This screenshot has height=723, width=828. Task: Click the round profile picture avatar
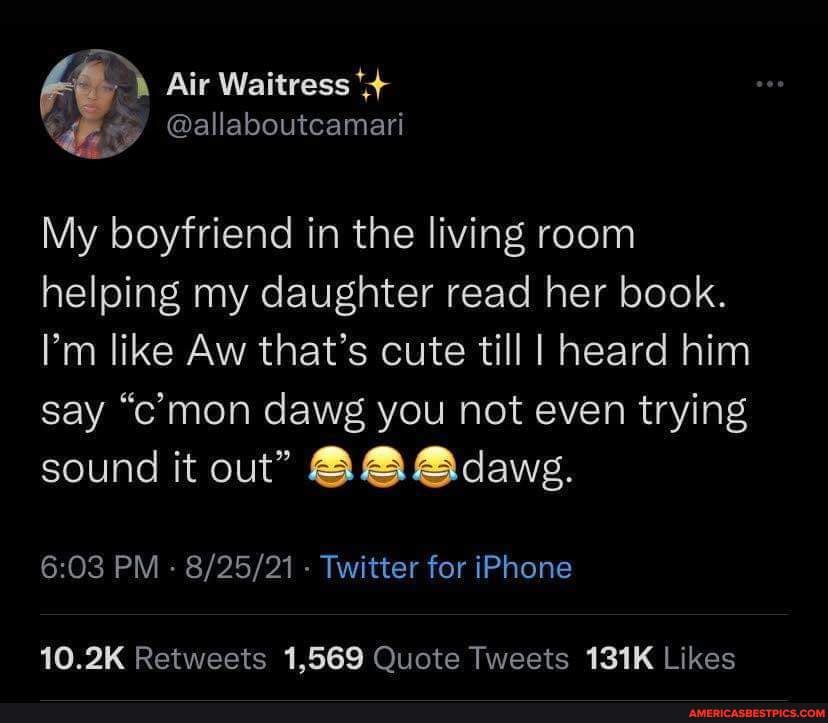[x=95, y=104]
